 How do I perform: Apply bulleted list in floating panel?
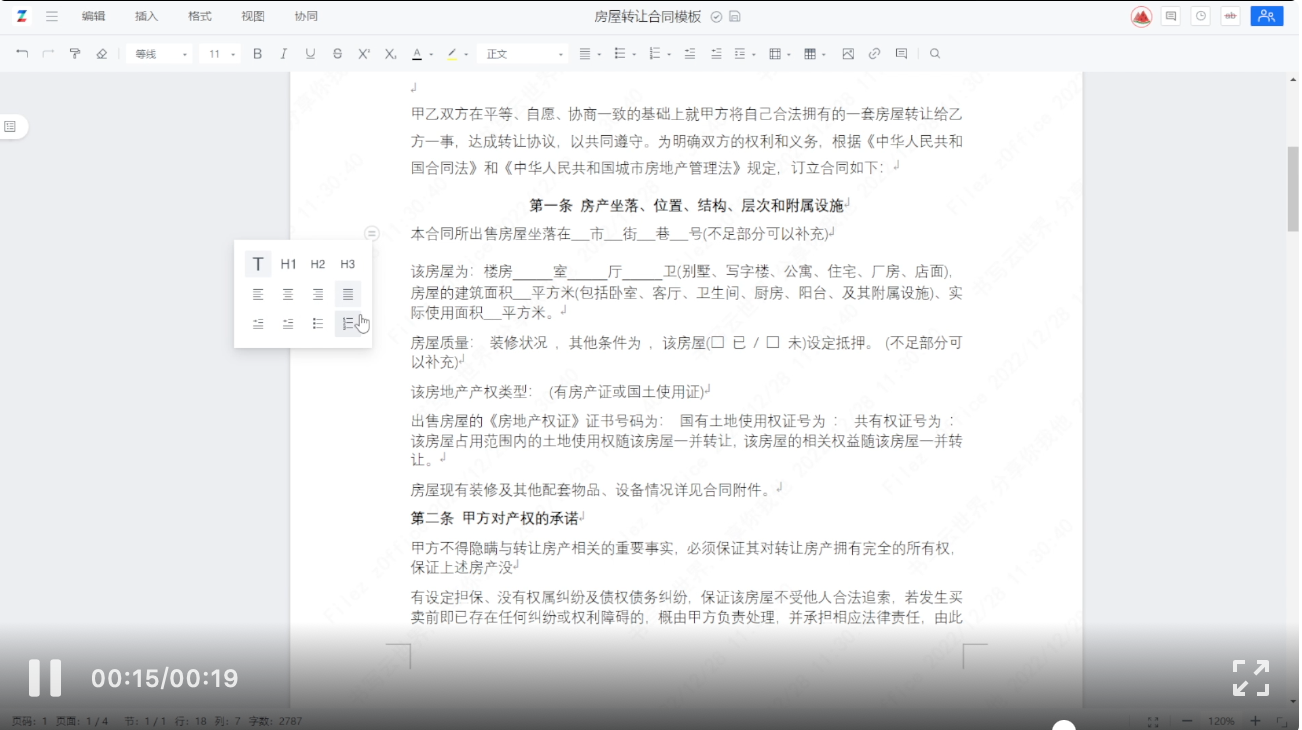pos(318,324)
